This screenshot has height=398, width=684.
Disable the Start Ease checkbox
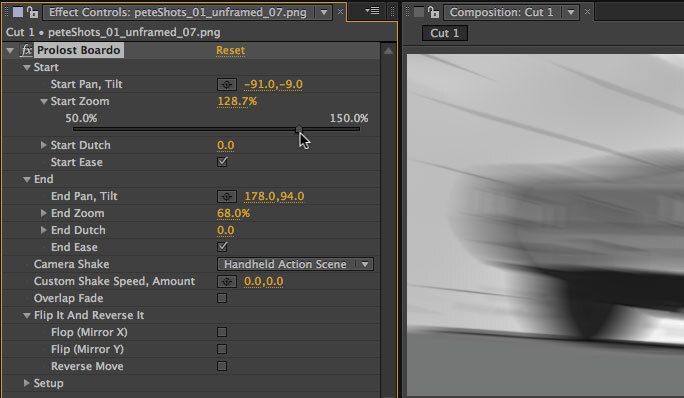pos(222,162)
